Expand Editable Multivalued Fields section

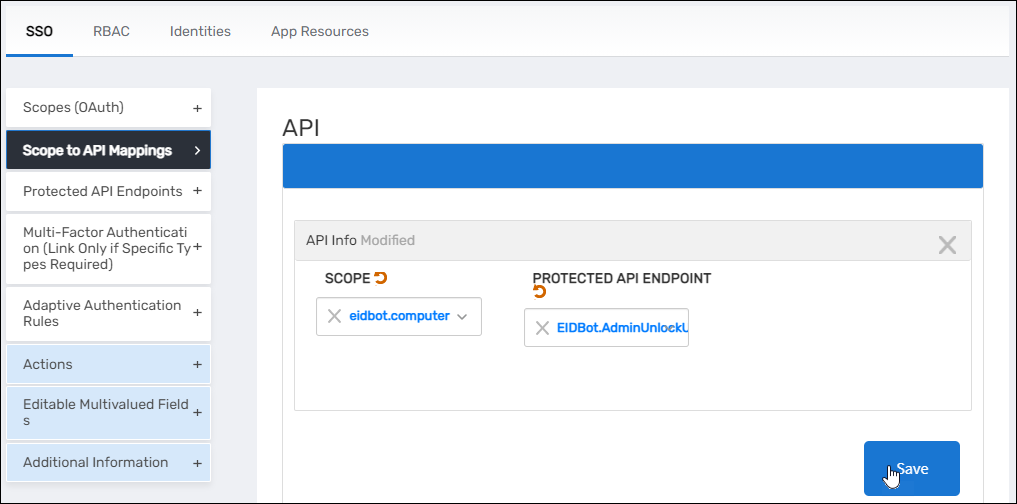(x=108, y=413)
